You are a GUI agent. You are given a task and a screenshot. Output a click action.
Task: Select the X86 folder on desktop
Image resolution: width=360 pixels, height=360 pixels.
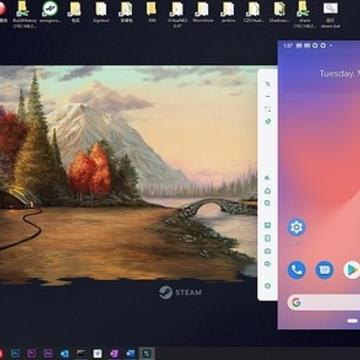[152, 12]
